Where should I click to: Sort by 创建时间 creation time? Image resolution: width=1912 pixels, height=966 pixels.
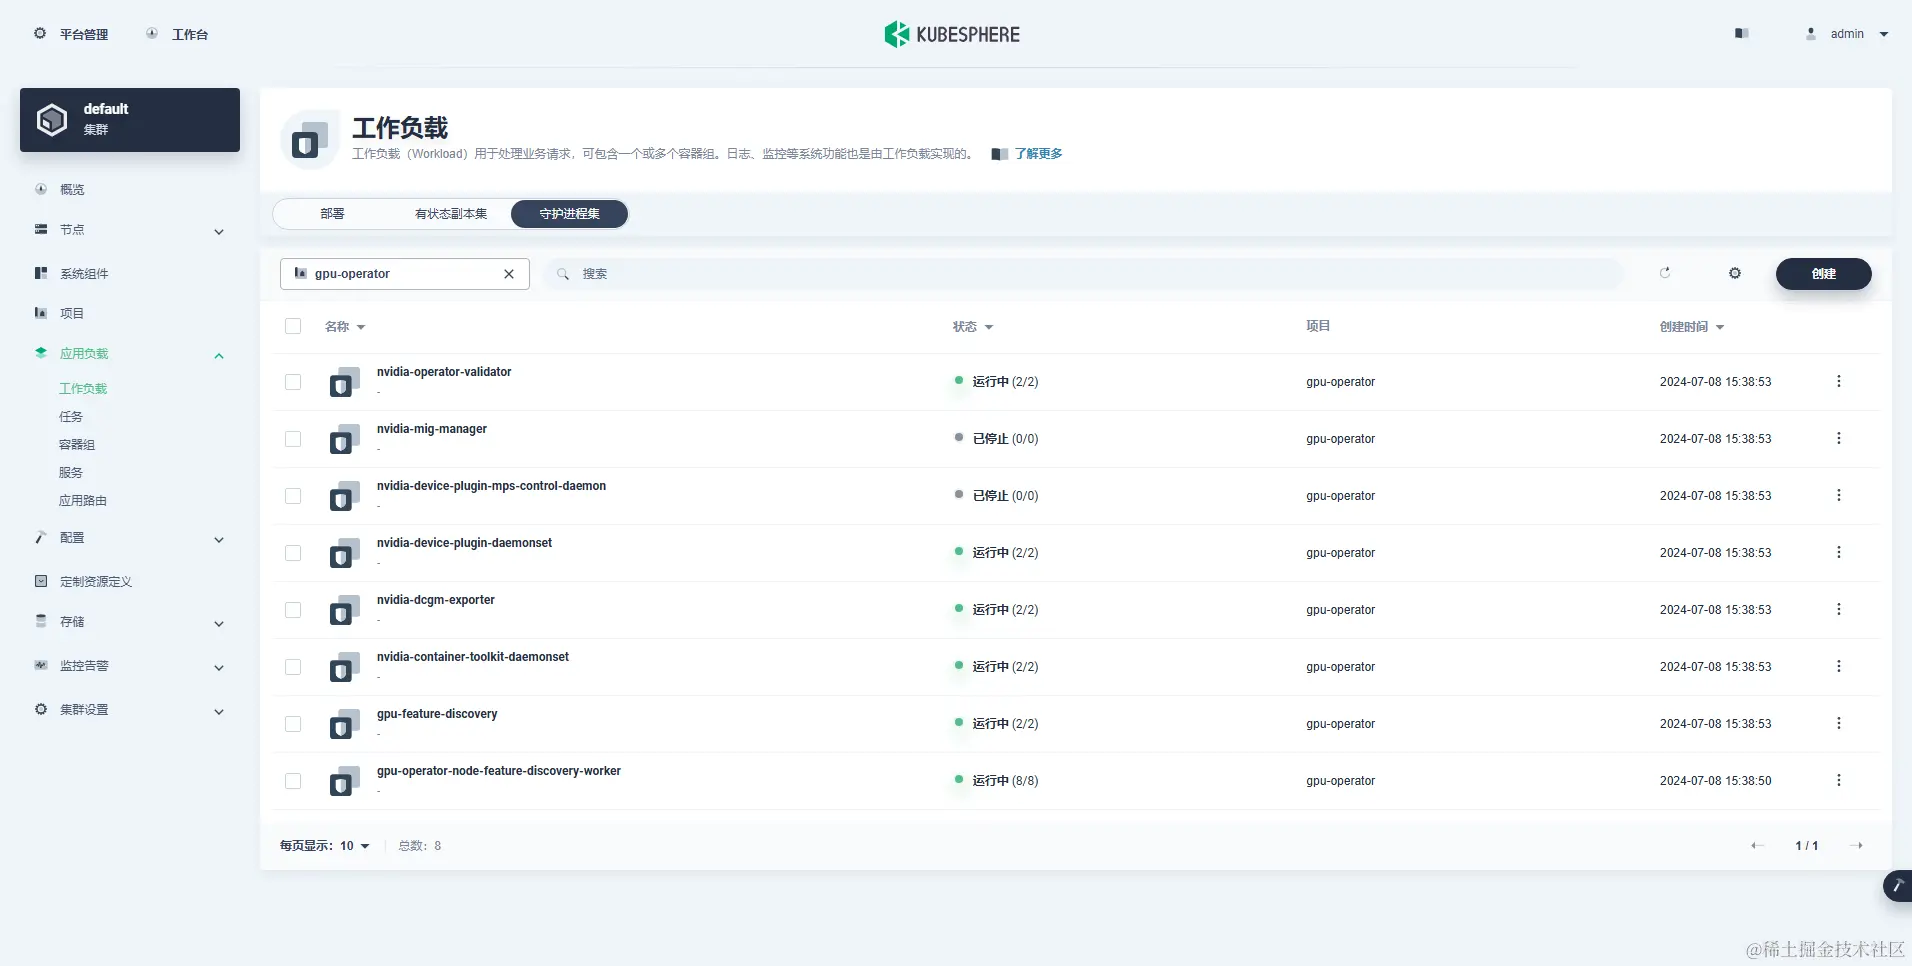tap(1692, 327)
